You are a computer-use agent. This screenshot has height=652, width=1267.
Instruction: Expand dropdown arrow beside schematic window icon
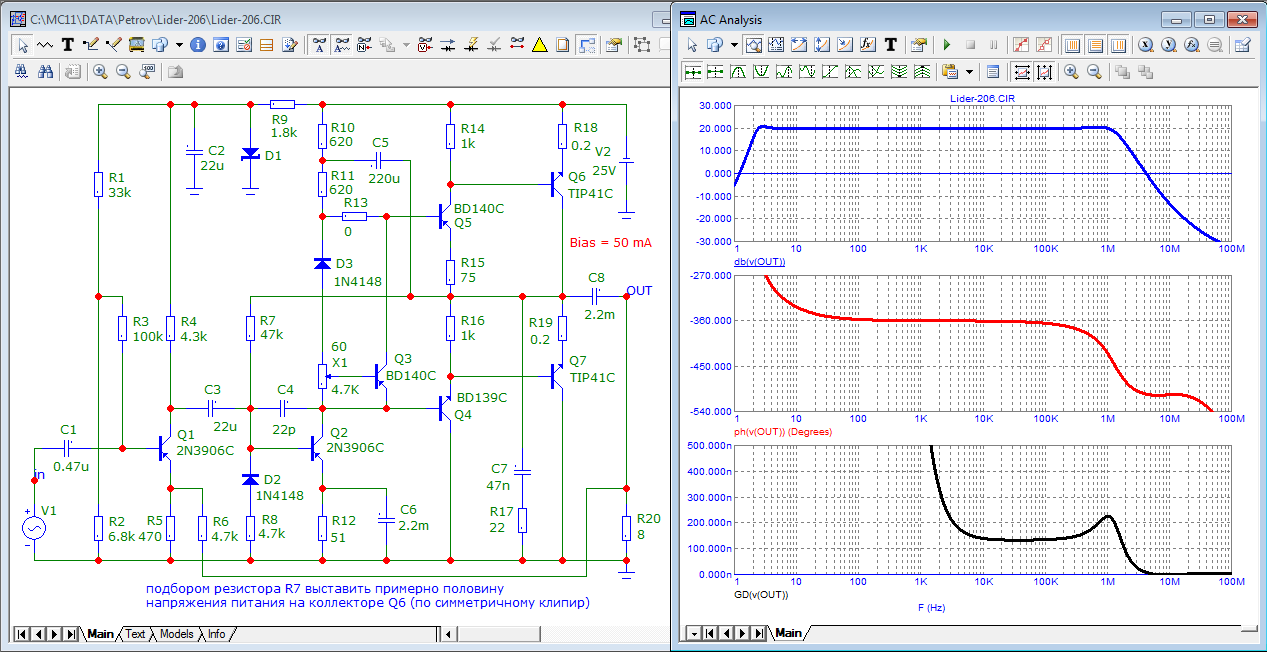click(x=178, y=45)
